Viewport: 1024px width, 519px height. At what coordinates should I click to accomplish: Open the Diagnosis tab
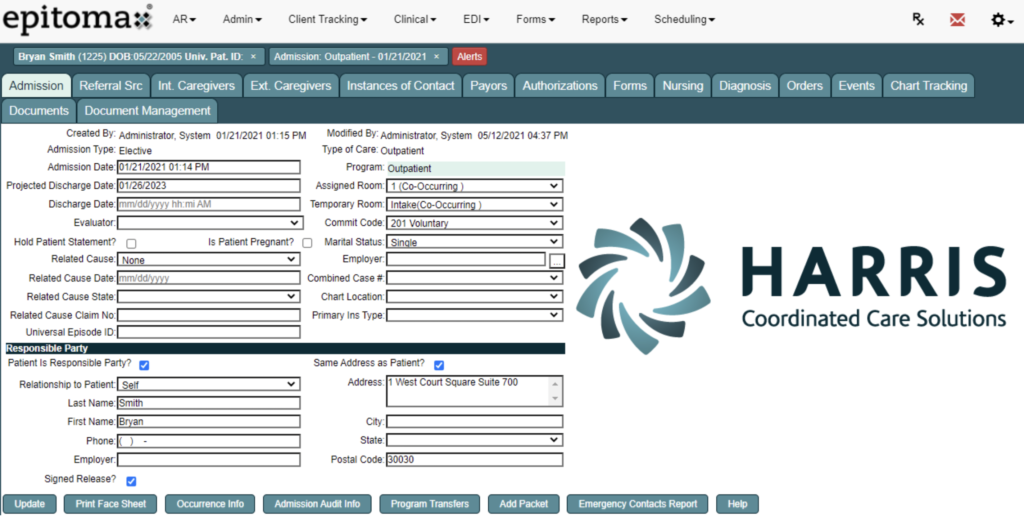coord(745,86)
